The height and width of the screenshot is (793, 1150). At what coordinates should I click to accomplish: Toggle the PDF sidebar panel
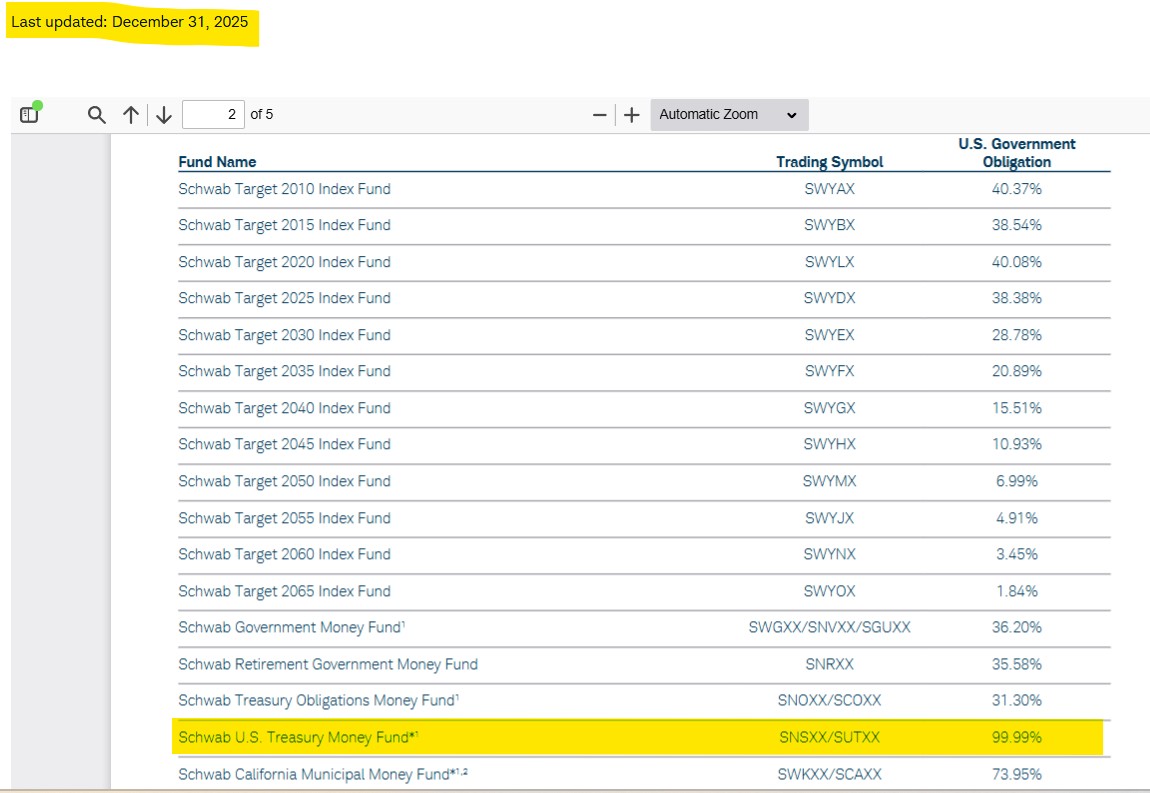tap(29, 114)
